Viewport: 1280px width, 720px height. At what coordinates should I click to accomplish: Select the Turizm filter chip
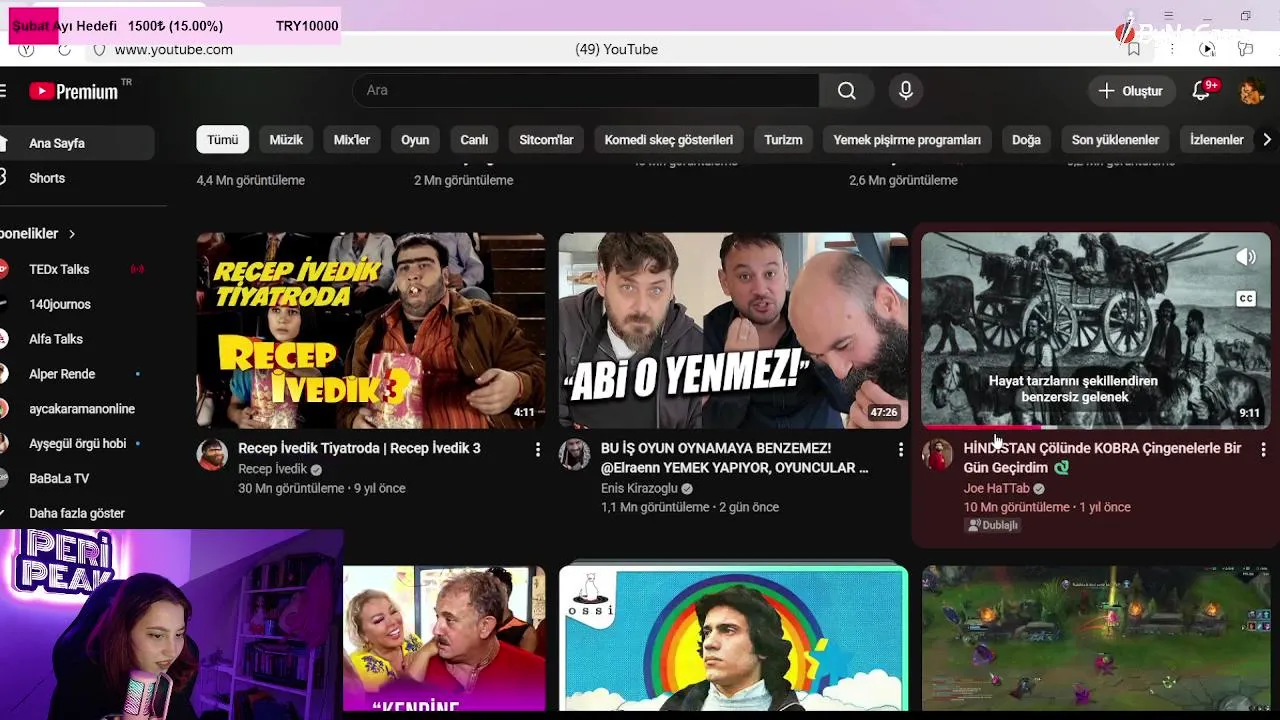click(783, 140)
